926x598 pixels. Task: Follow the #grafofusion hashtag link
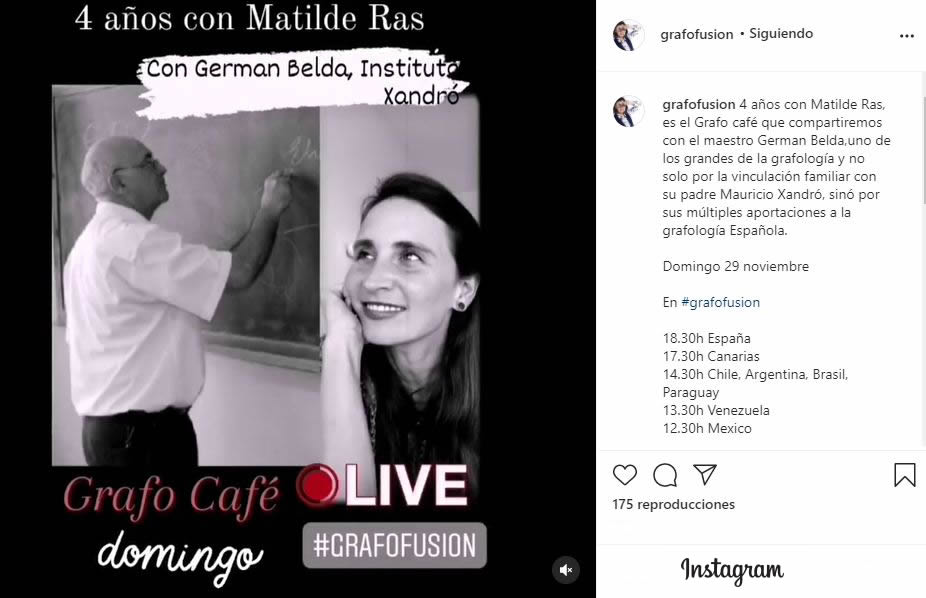point(720,302)
